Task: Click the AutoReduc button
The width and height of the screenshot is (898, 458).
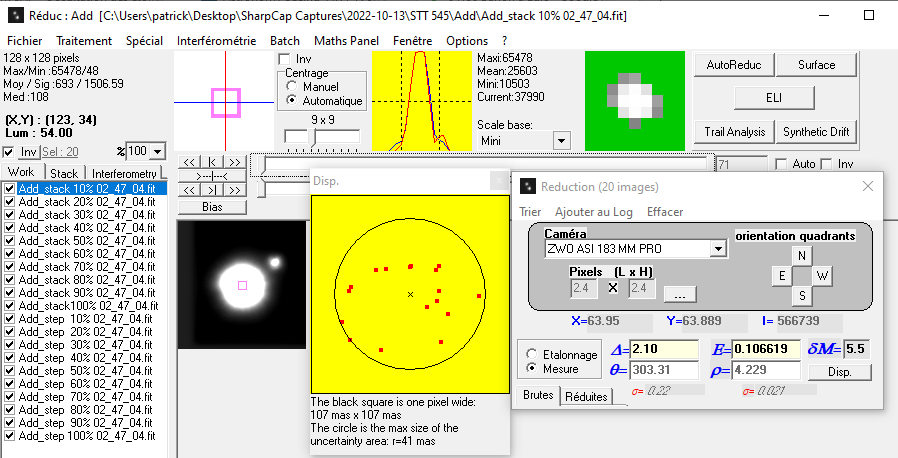Action: click(x=733, y=65)
